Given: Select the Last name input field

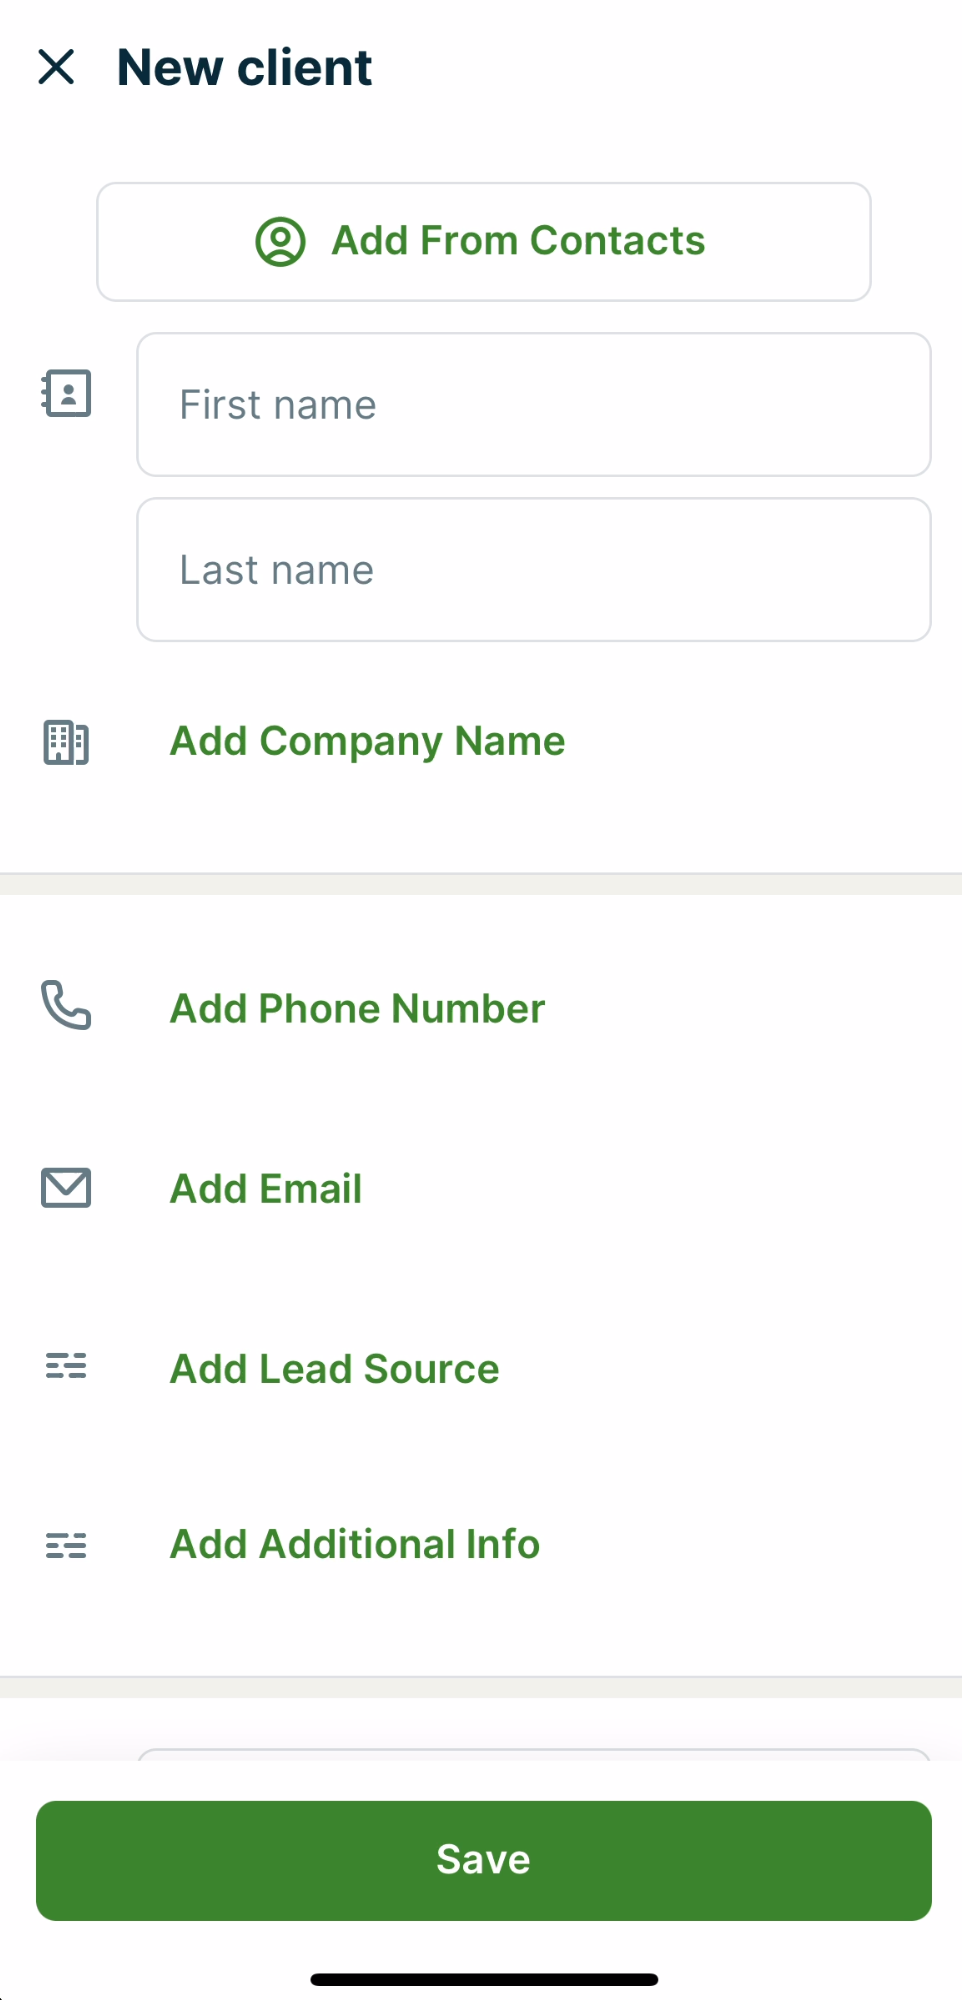Looking at the screenshot, I should (x=534, y=570).
